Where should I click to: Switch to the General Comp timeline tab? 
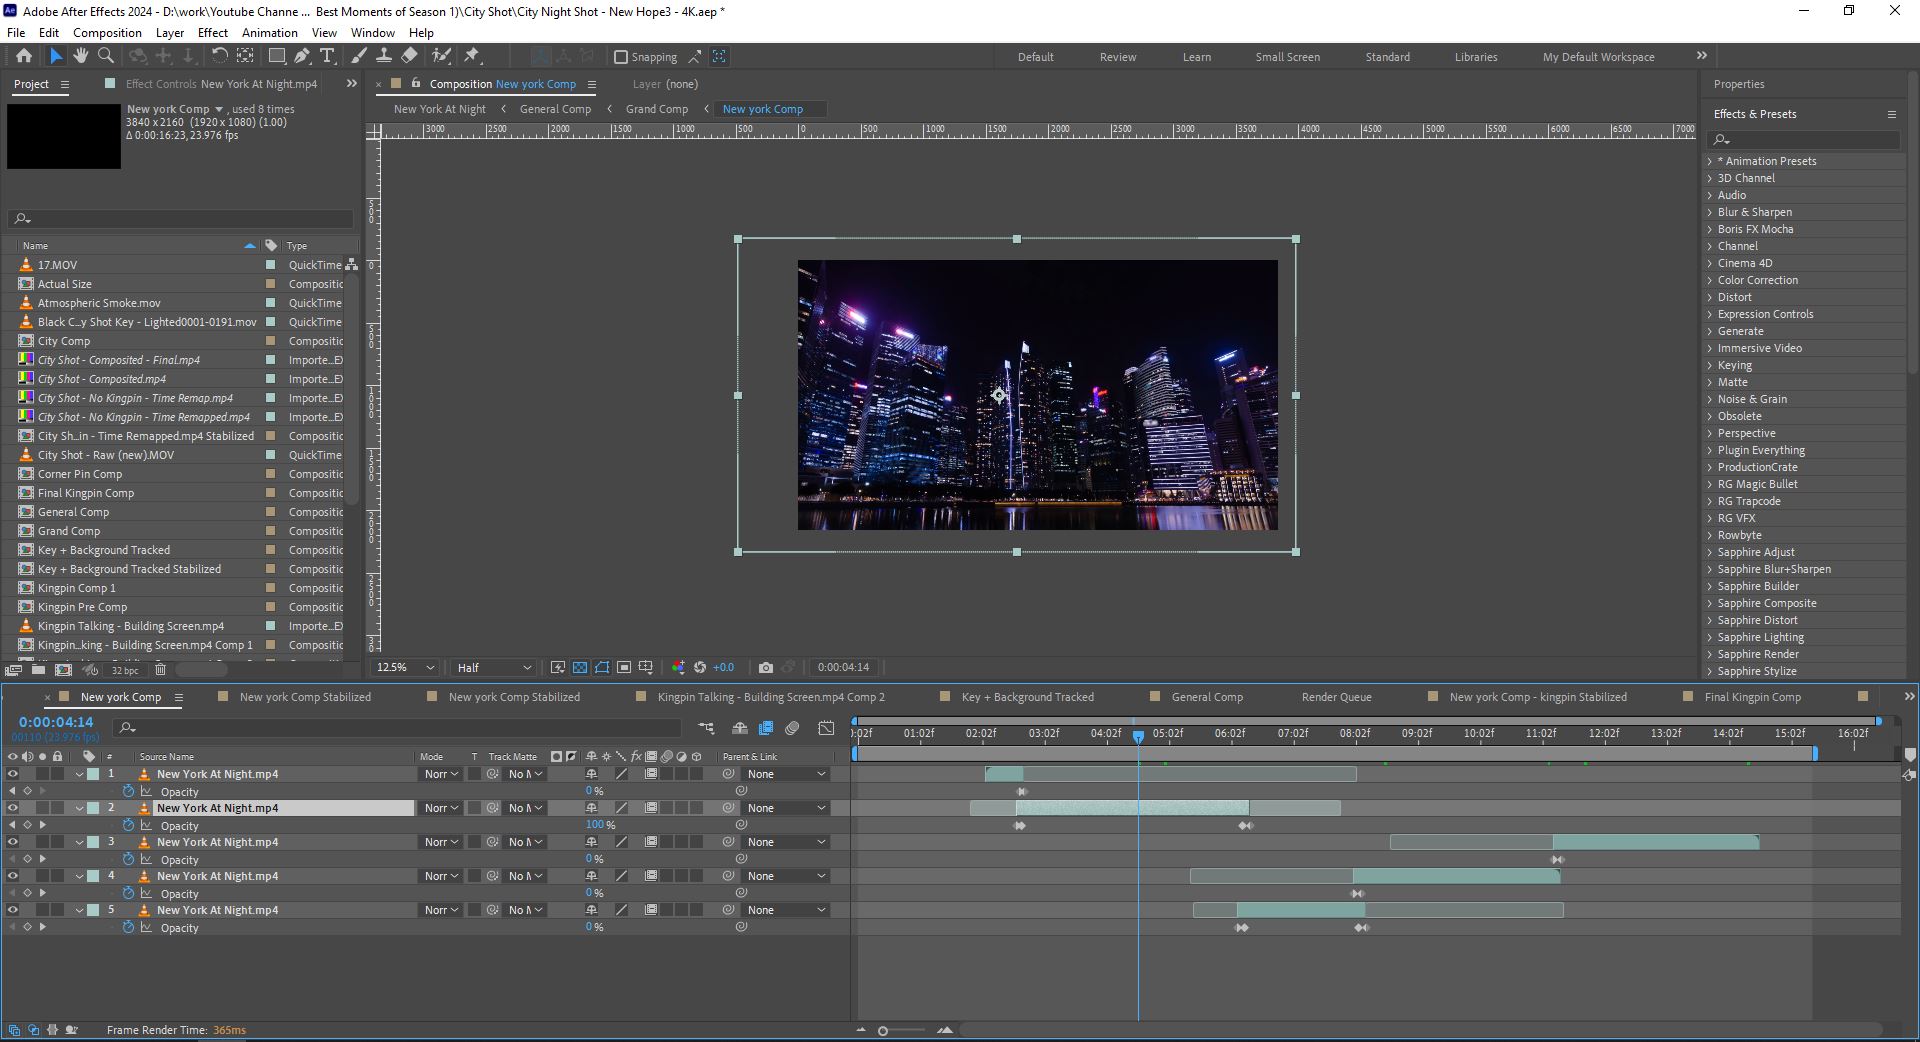click(1208, 697)
